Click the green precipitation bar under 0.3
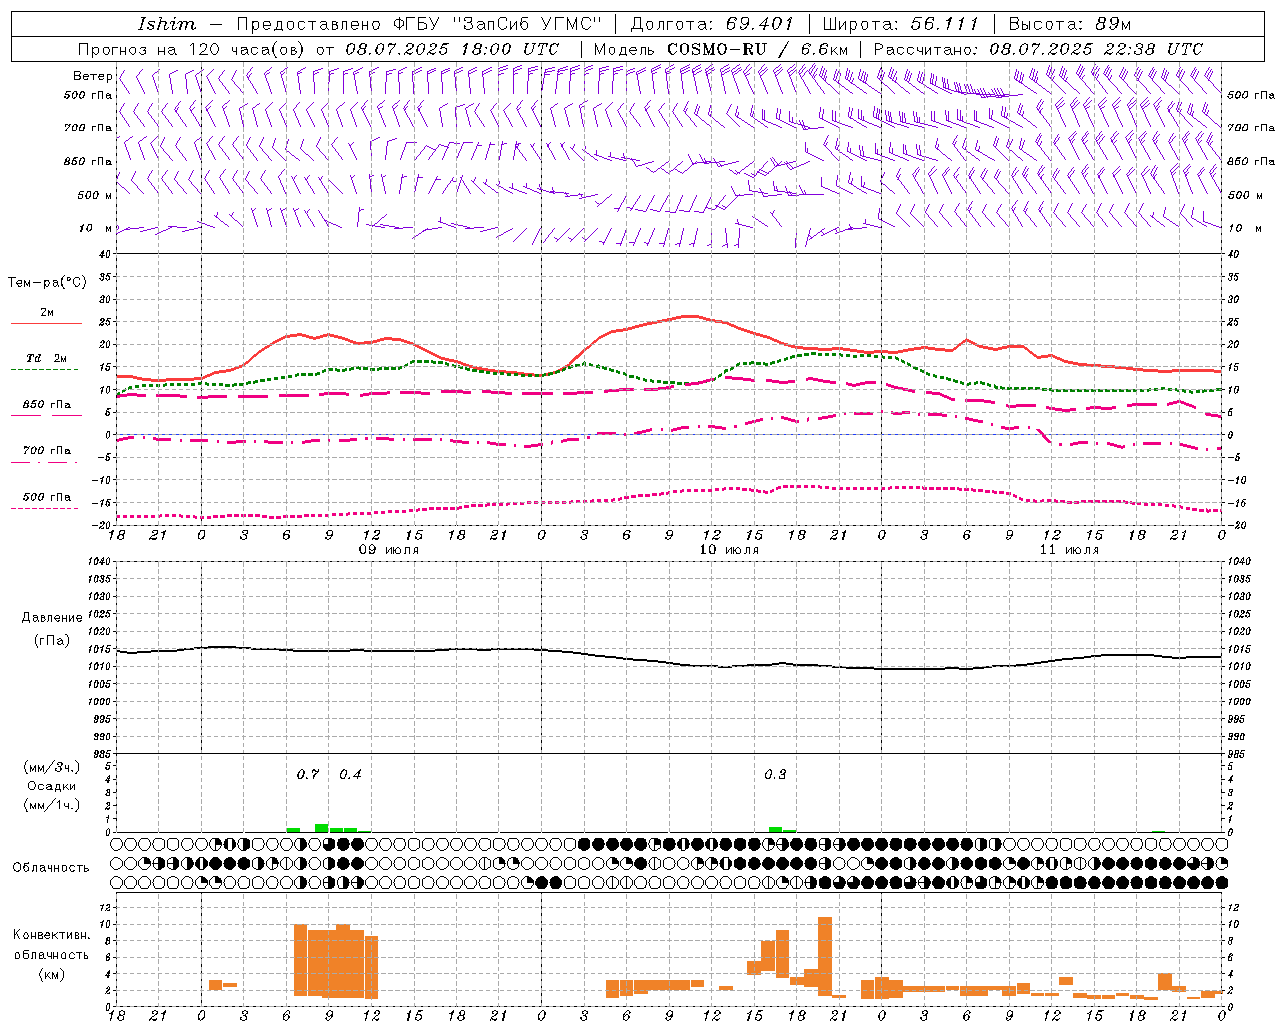The width and height of the screenshot is (1280, 1024). (775, 829)
